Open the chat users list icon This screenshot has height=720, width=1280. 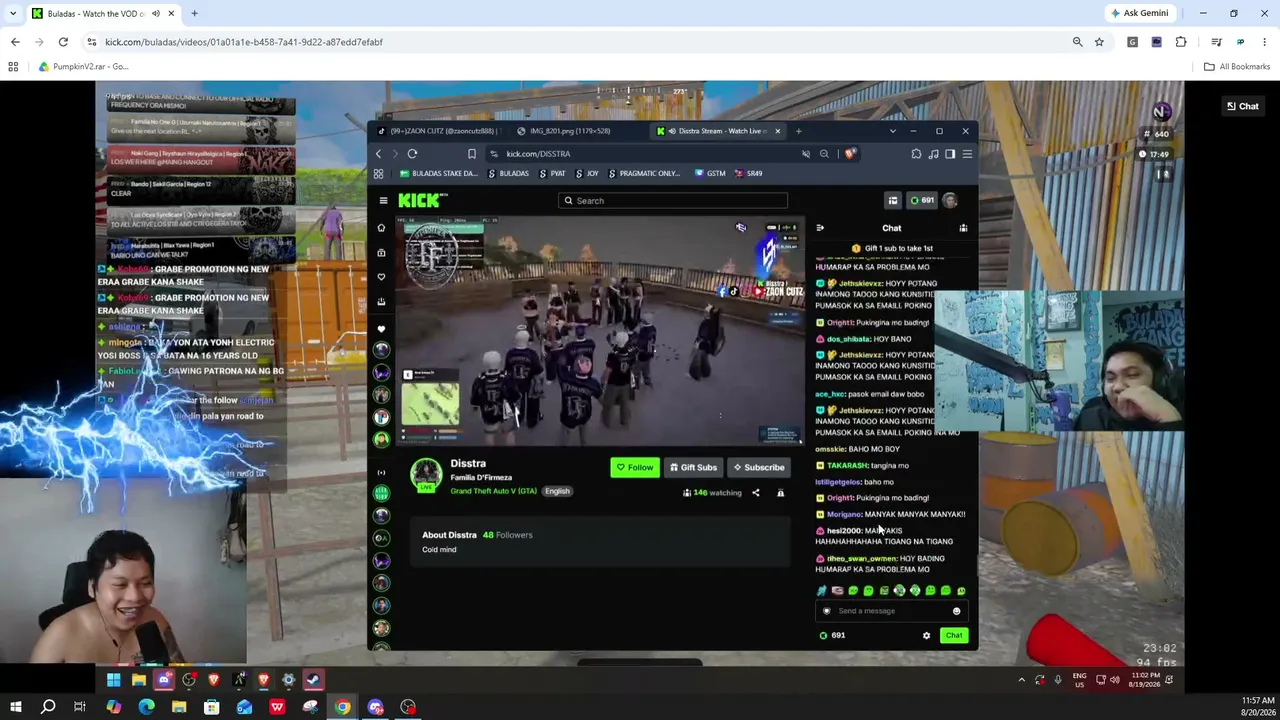point(963,228)
